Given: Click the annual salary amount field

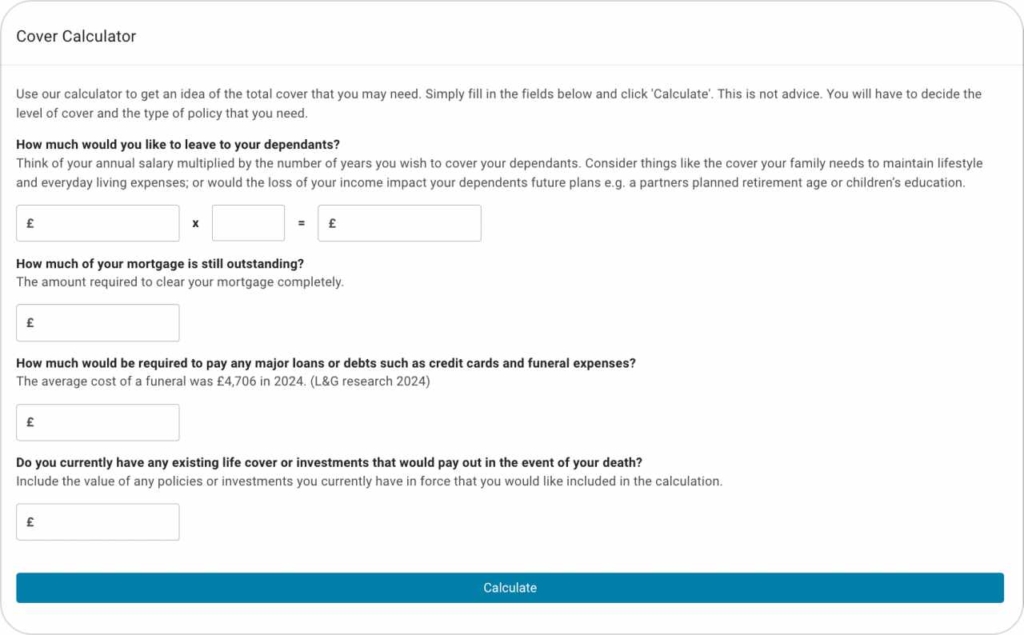Looking at the screenshot, I should (97, 223).
